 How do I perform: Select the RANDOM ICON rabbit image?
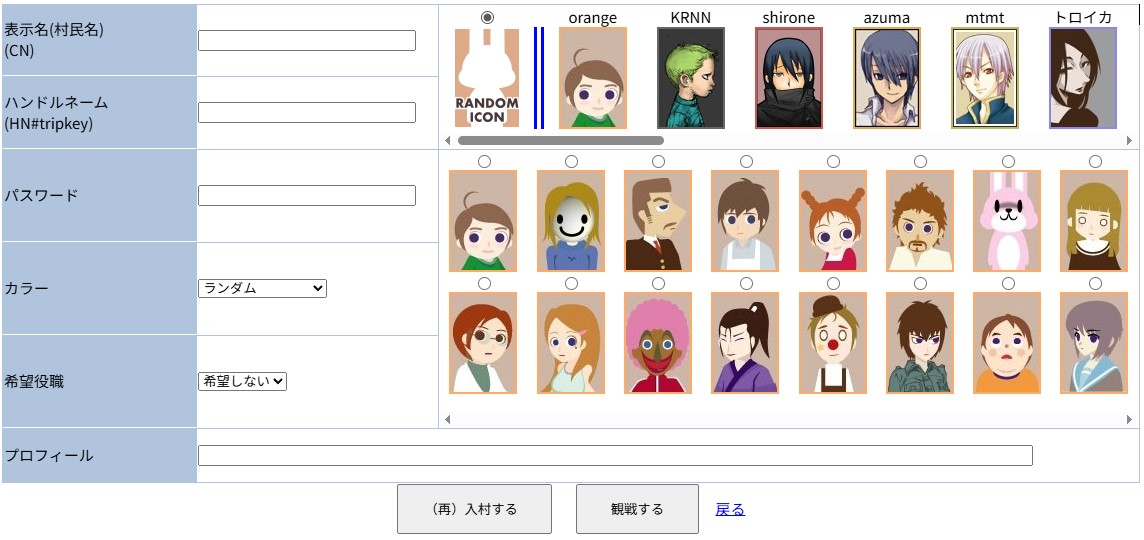click(487, 78)
